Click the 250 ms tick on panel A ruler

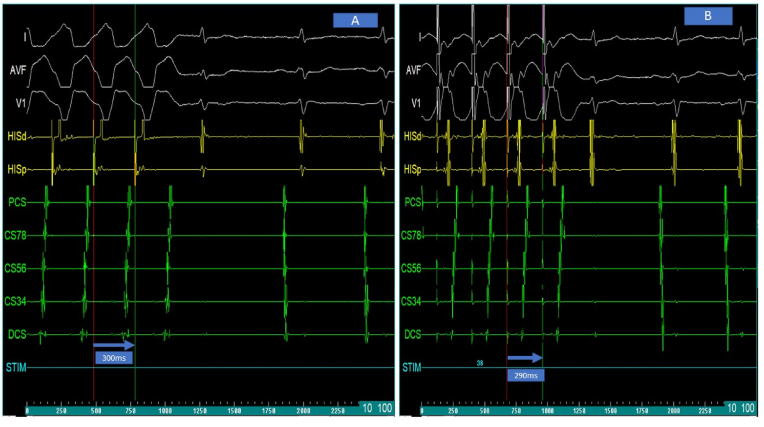[61, 411]
